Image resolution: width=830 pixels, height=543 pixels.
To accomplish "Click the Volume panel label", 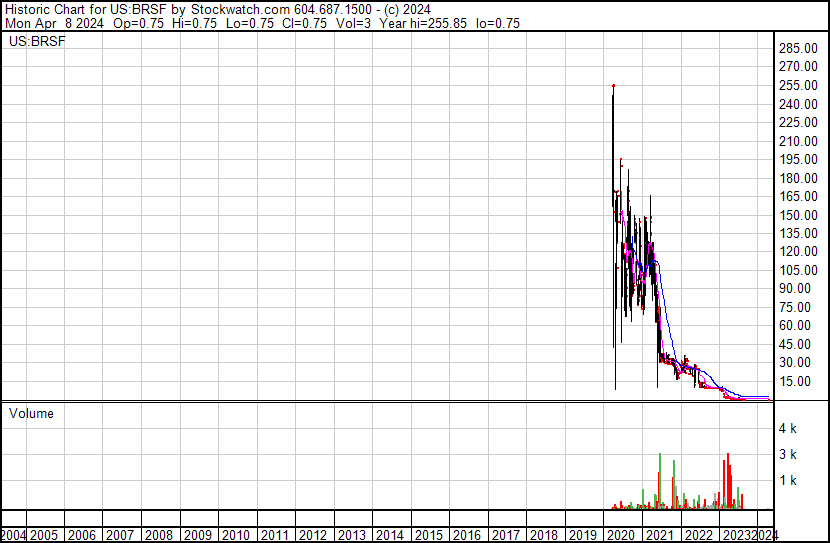I will tap(31, 413).
